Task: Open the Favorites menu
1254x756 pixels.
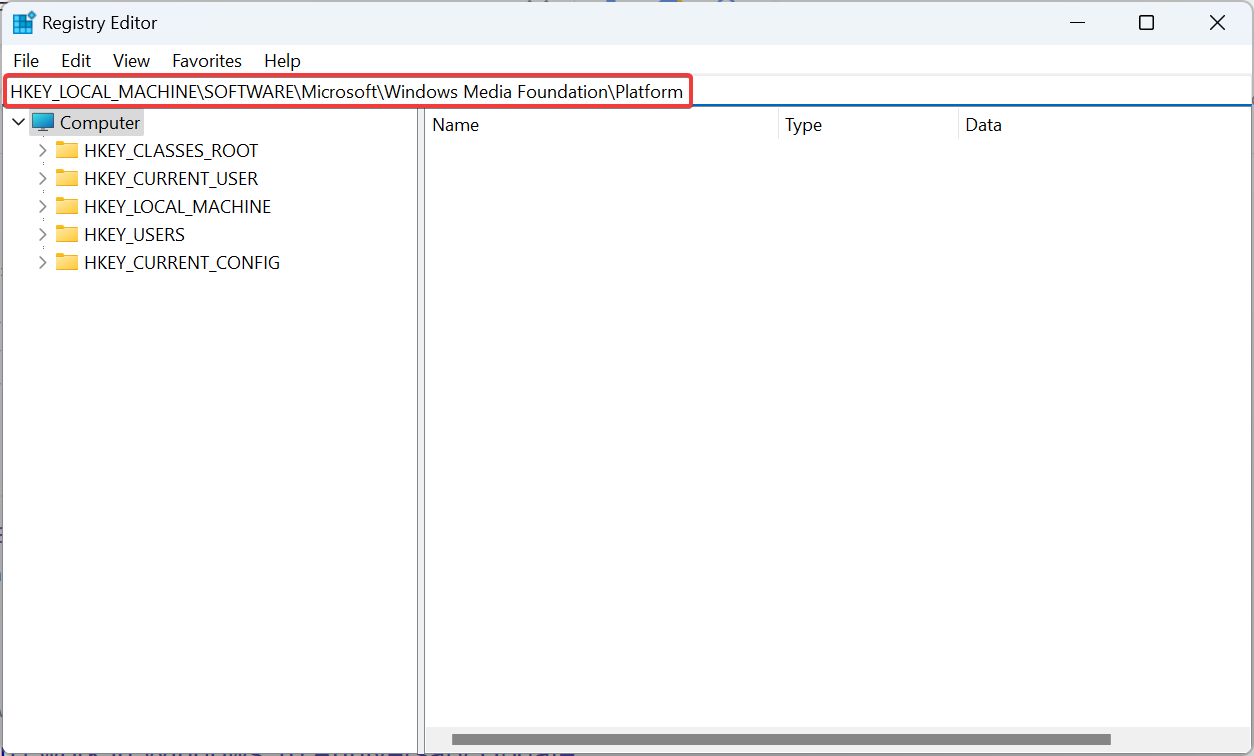Action: 207,61
